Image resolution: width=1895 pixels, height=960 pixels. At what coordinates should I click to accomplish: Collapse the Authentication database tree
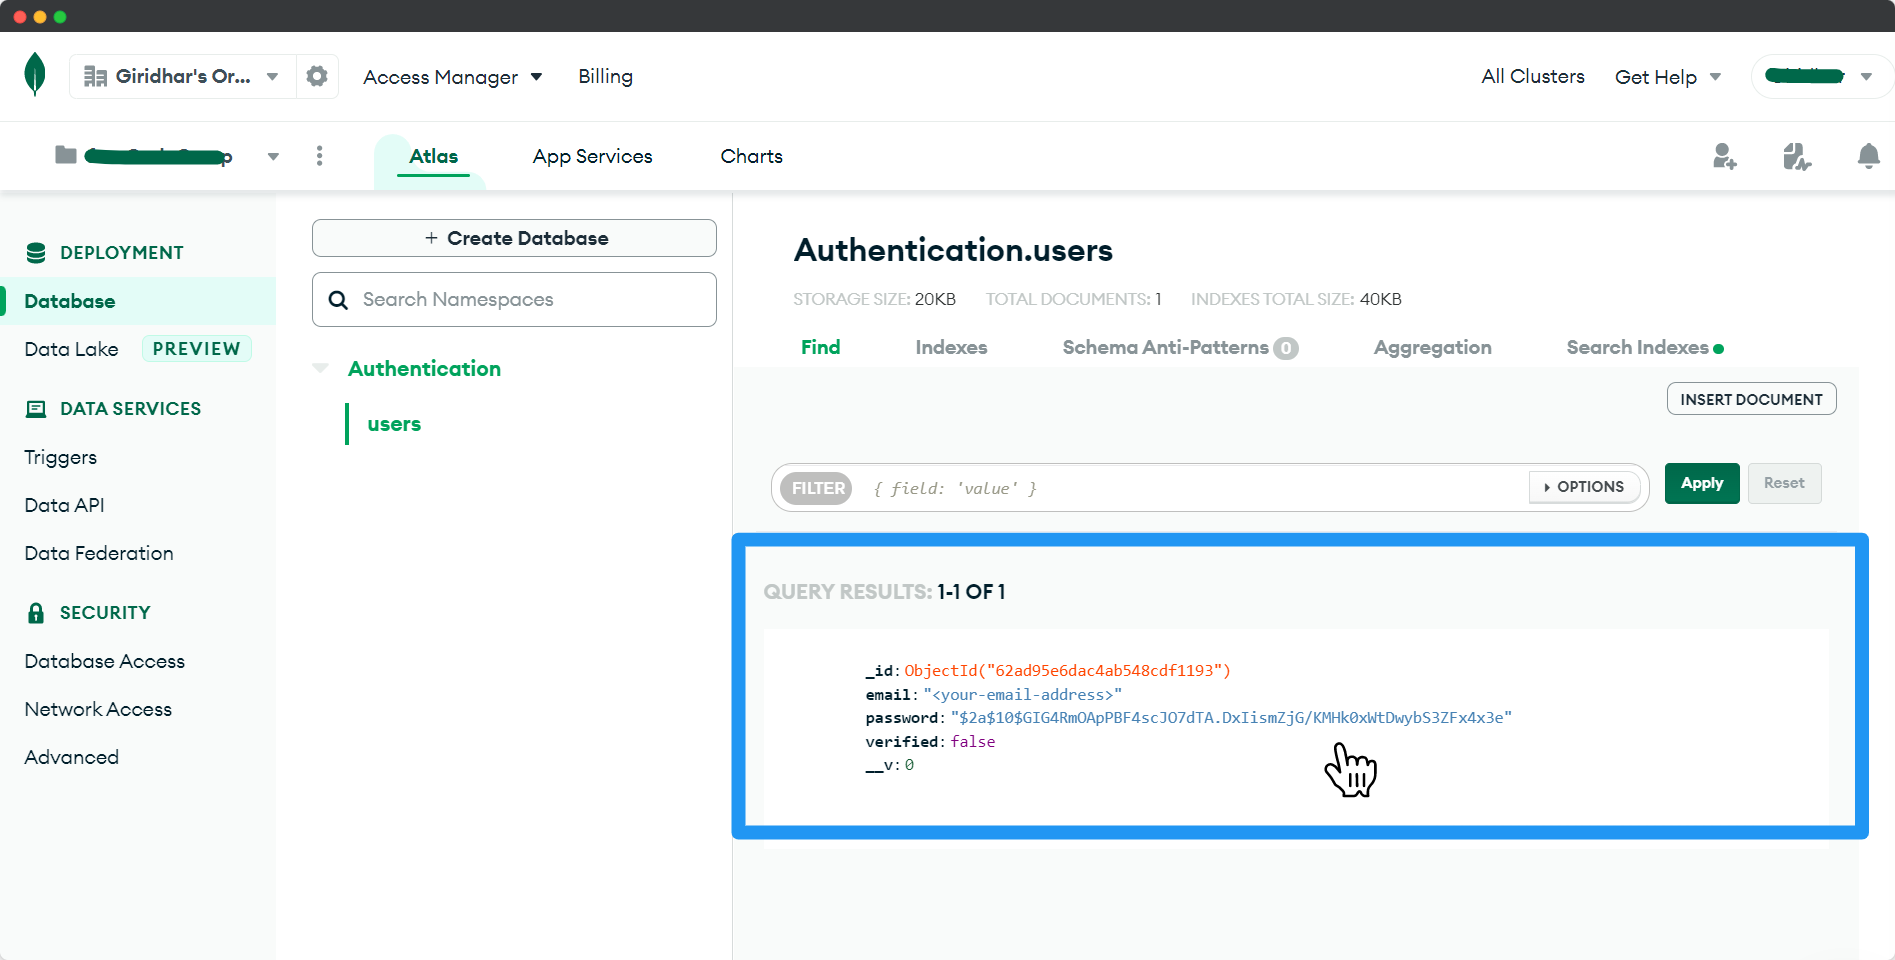[x=320, y=368]
